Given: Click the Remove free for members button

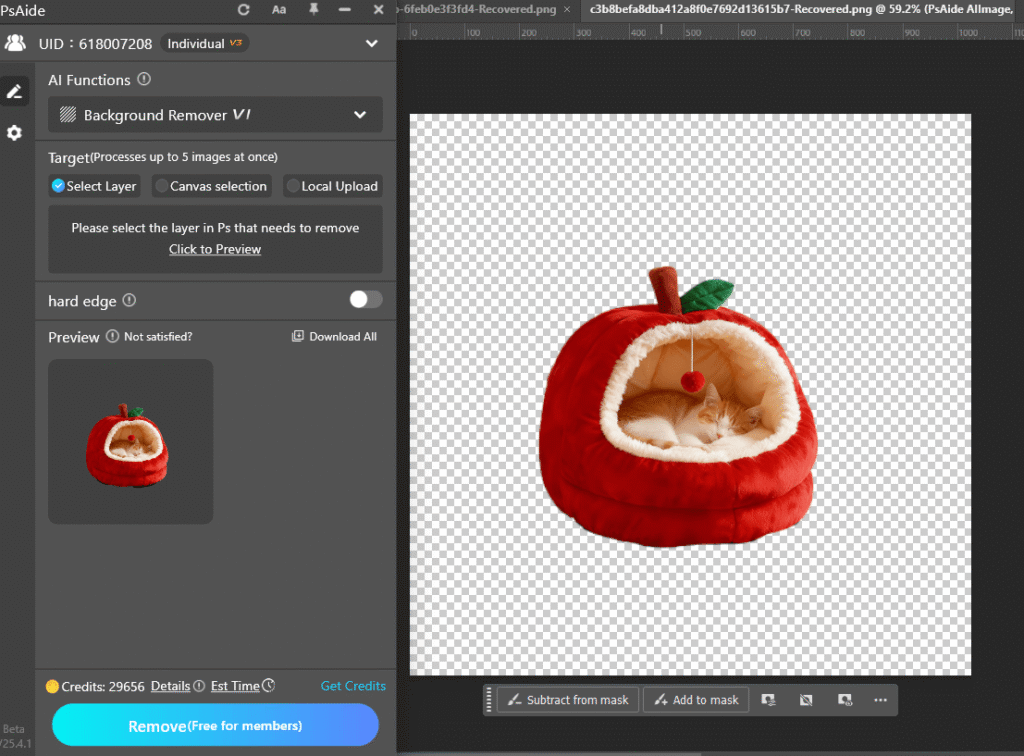Looking at the screenshot, I should pos(215,723).
